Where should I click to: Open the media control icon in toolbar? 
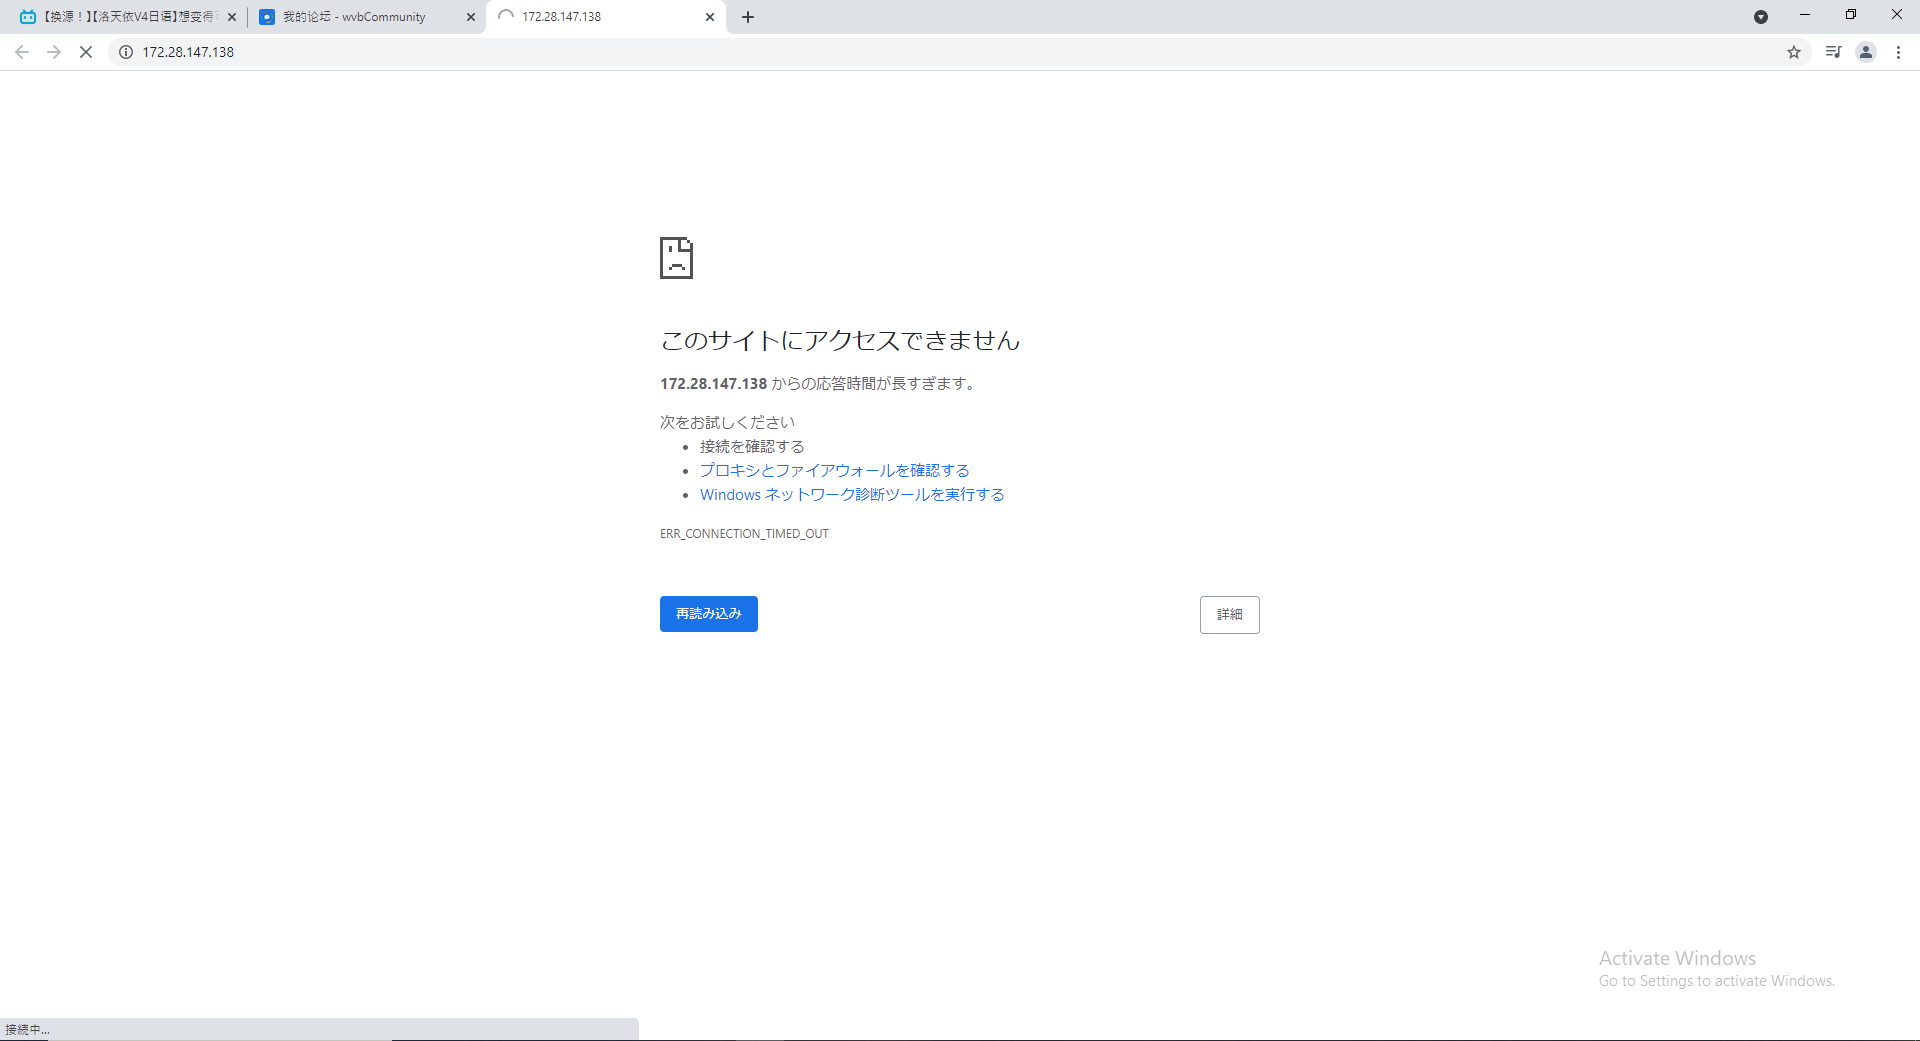pos(1833,52)
